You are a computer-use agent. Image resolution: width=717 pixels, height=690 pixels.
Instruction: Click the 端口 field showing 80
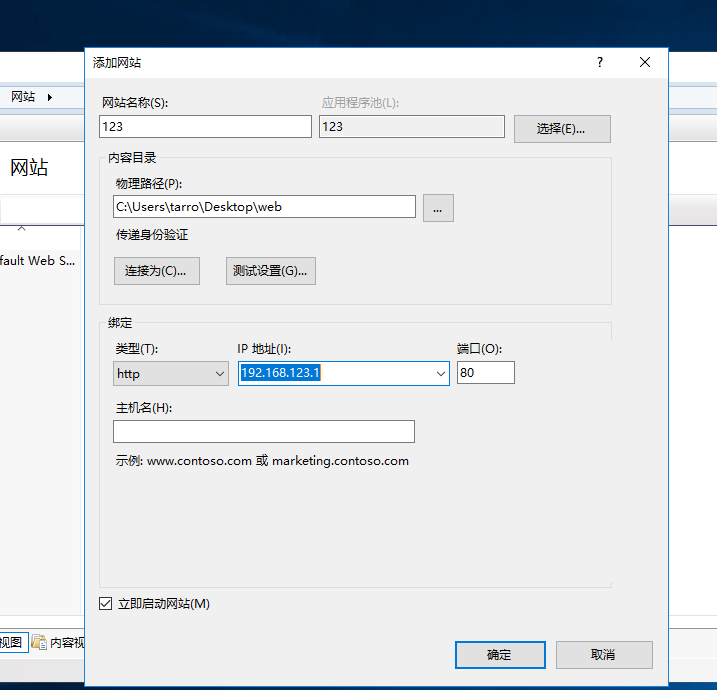click(486, 373)
